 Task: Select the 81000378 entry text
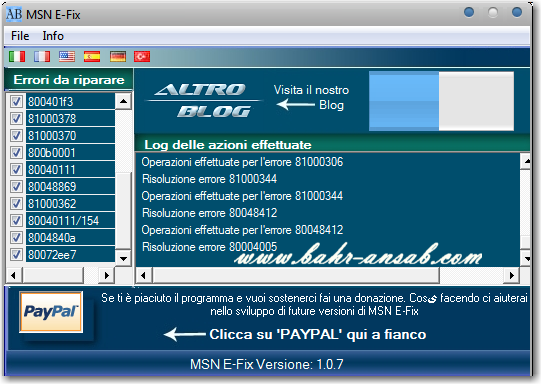pyautogui.click(x=52, y=119)
